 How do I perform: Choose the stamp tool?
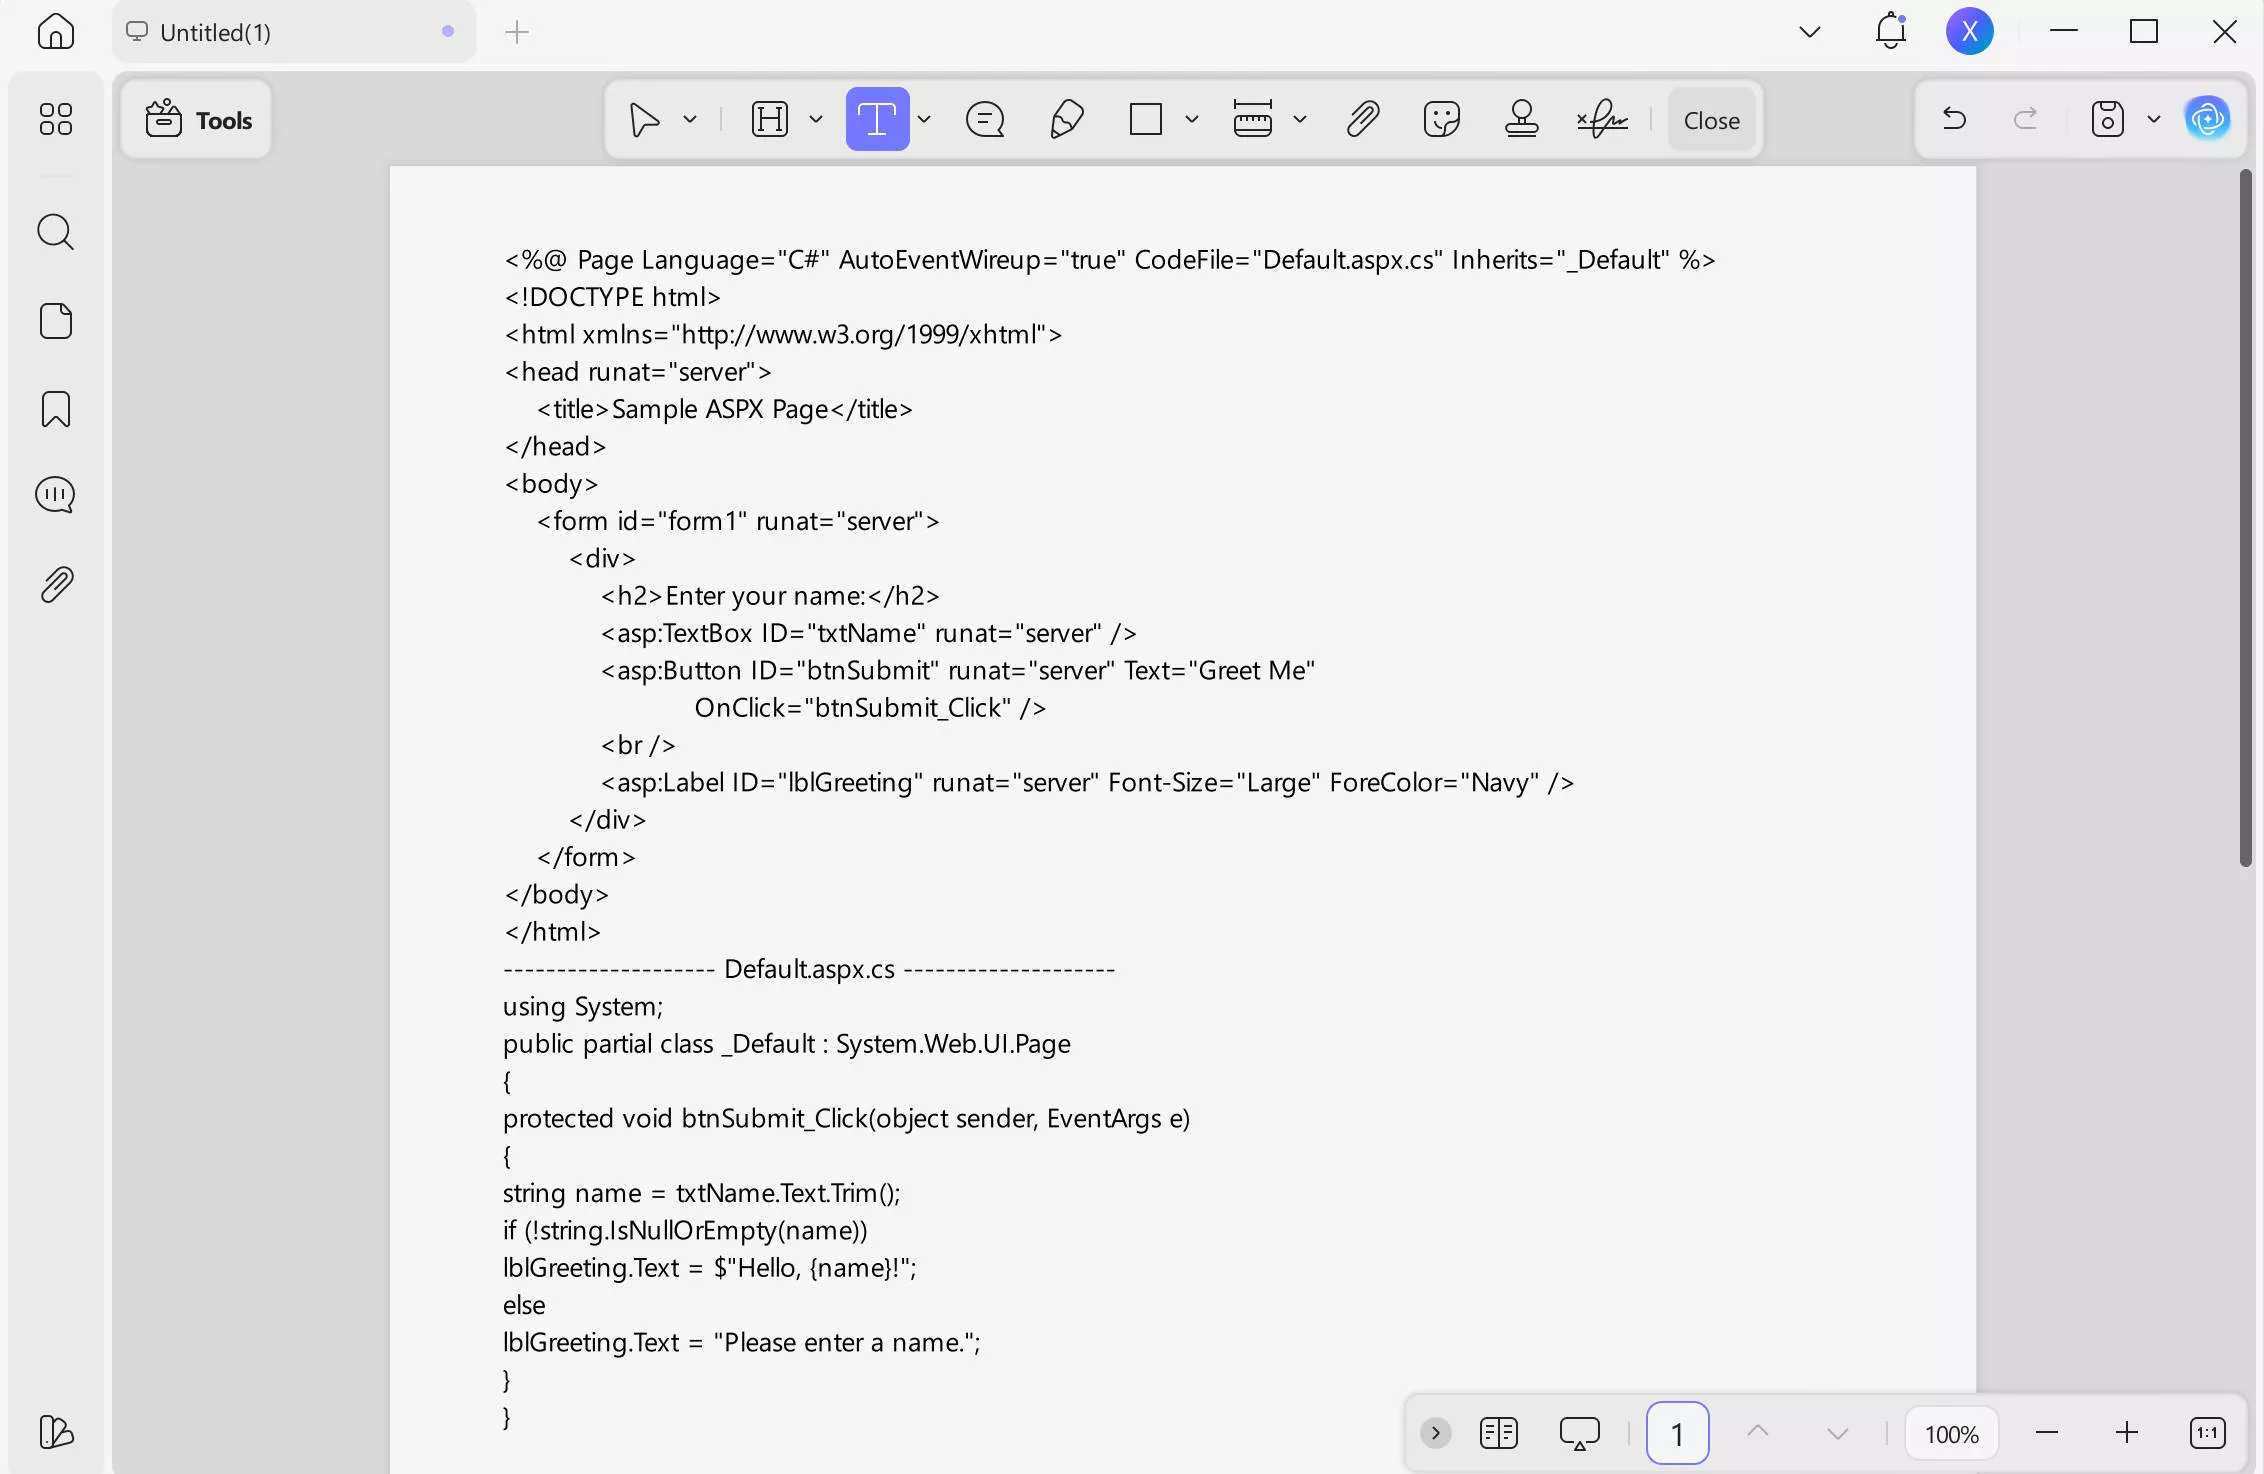point(1521,120)
